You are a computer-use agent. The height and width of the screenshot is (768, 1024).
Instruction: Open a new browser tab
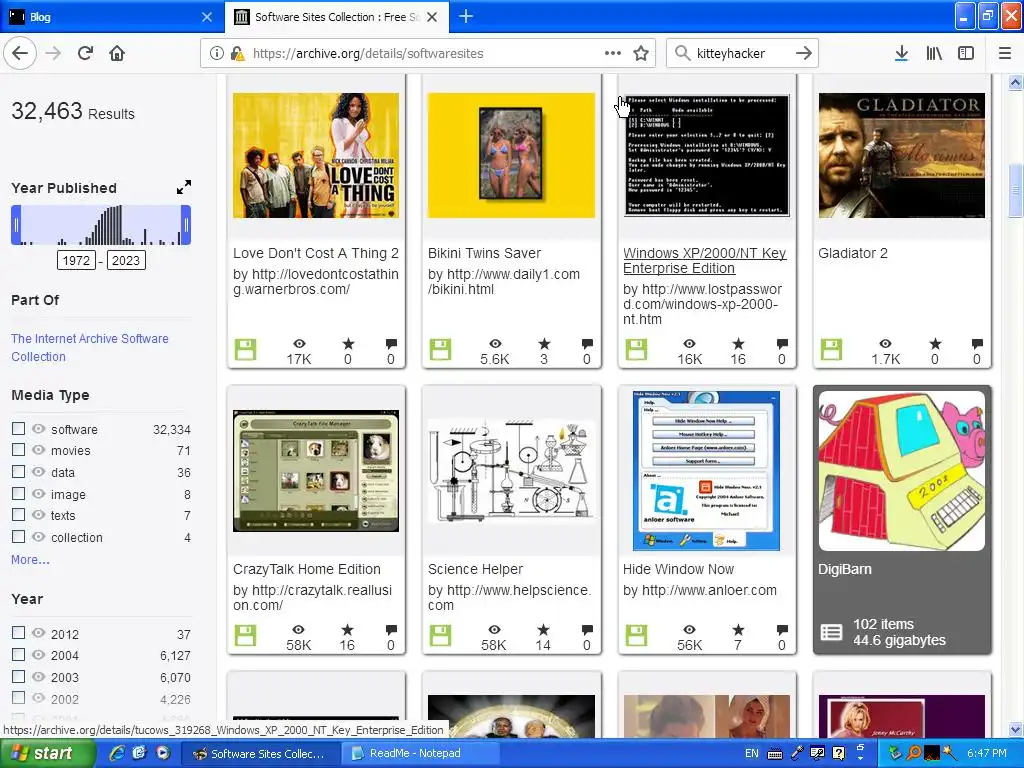click(x=466, y=16)
